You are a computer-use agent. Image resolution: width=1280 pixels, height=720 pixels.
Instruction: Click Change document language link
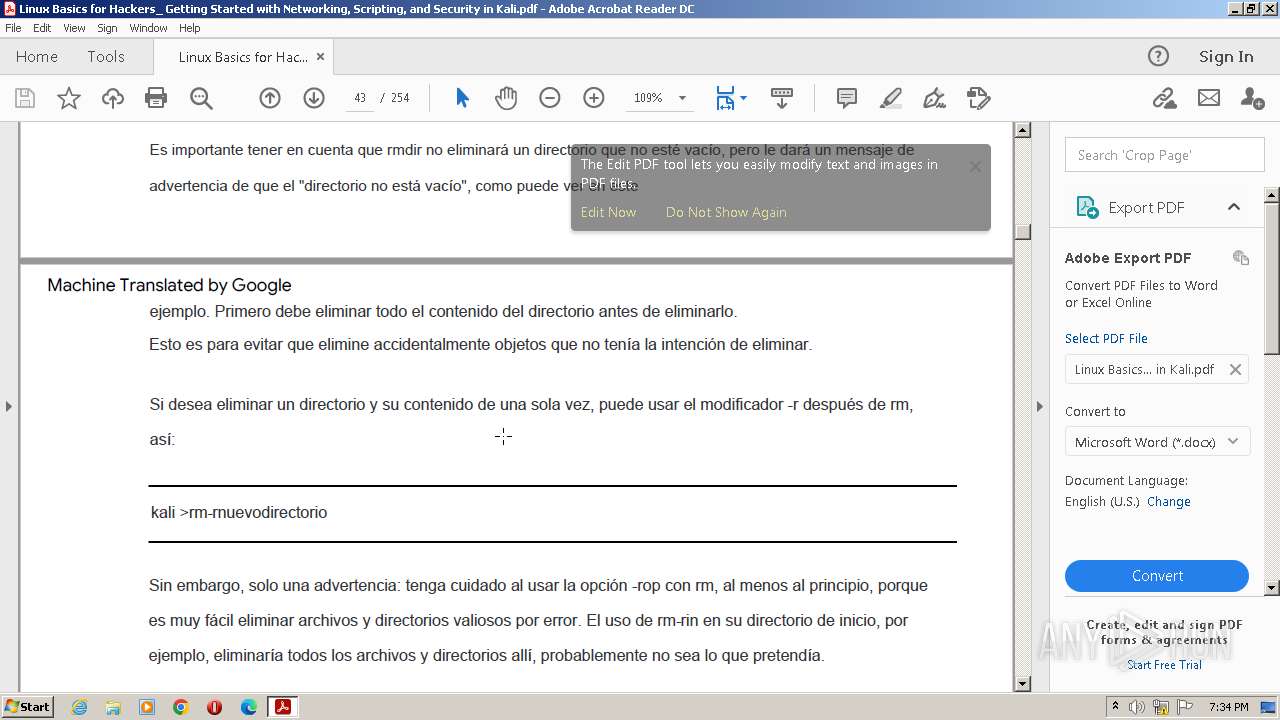1168,502
